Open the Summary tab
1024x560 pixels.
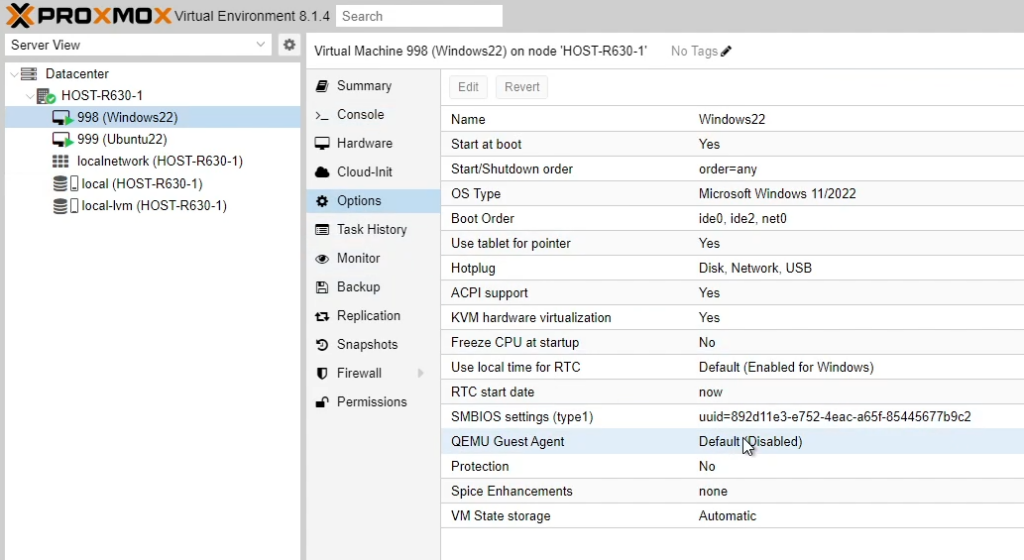tap(373, 86)
